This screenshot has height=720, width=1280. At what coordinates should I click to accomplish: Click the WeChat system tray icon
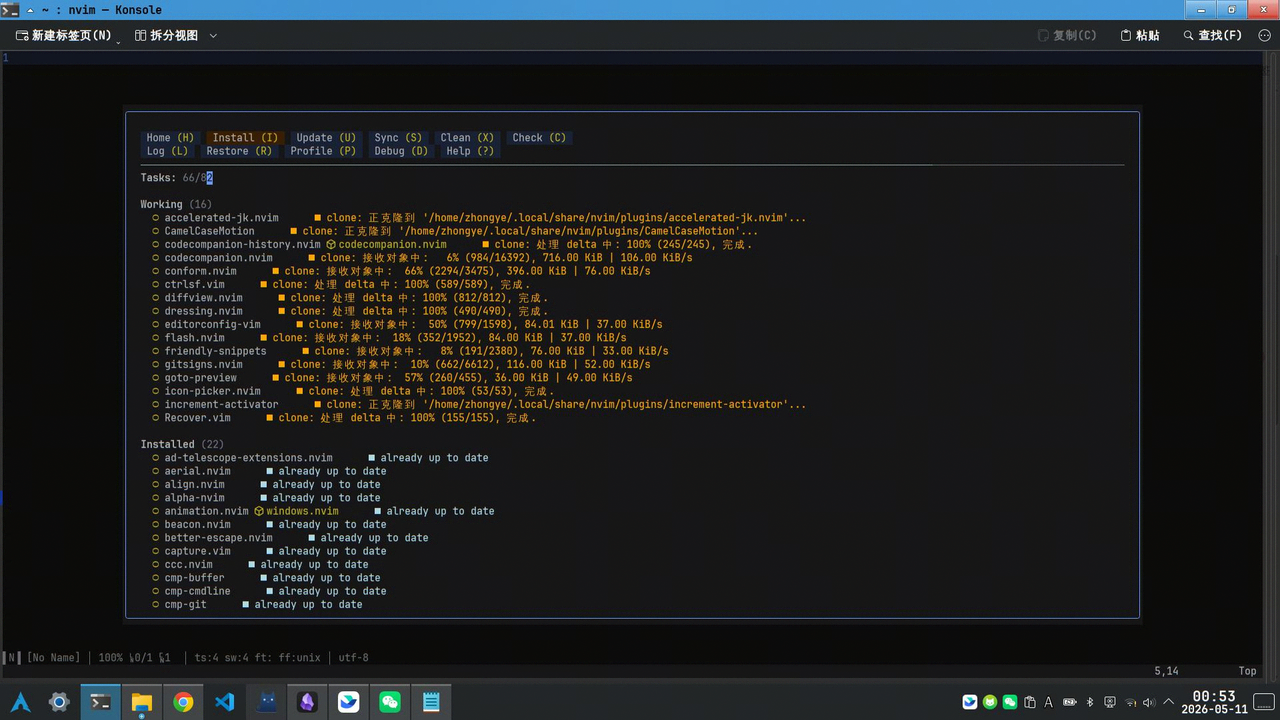click(1009, 702)
